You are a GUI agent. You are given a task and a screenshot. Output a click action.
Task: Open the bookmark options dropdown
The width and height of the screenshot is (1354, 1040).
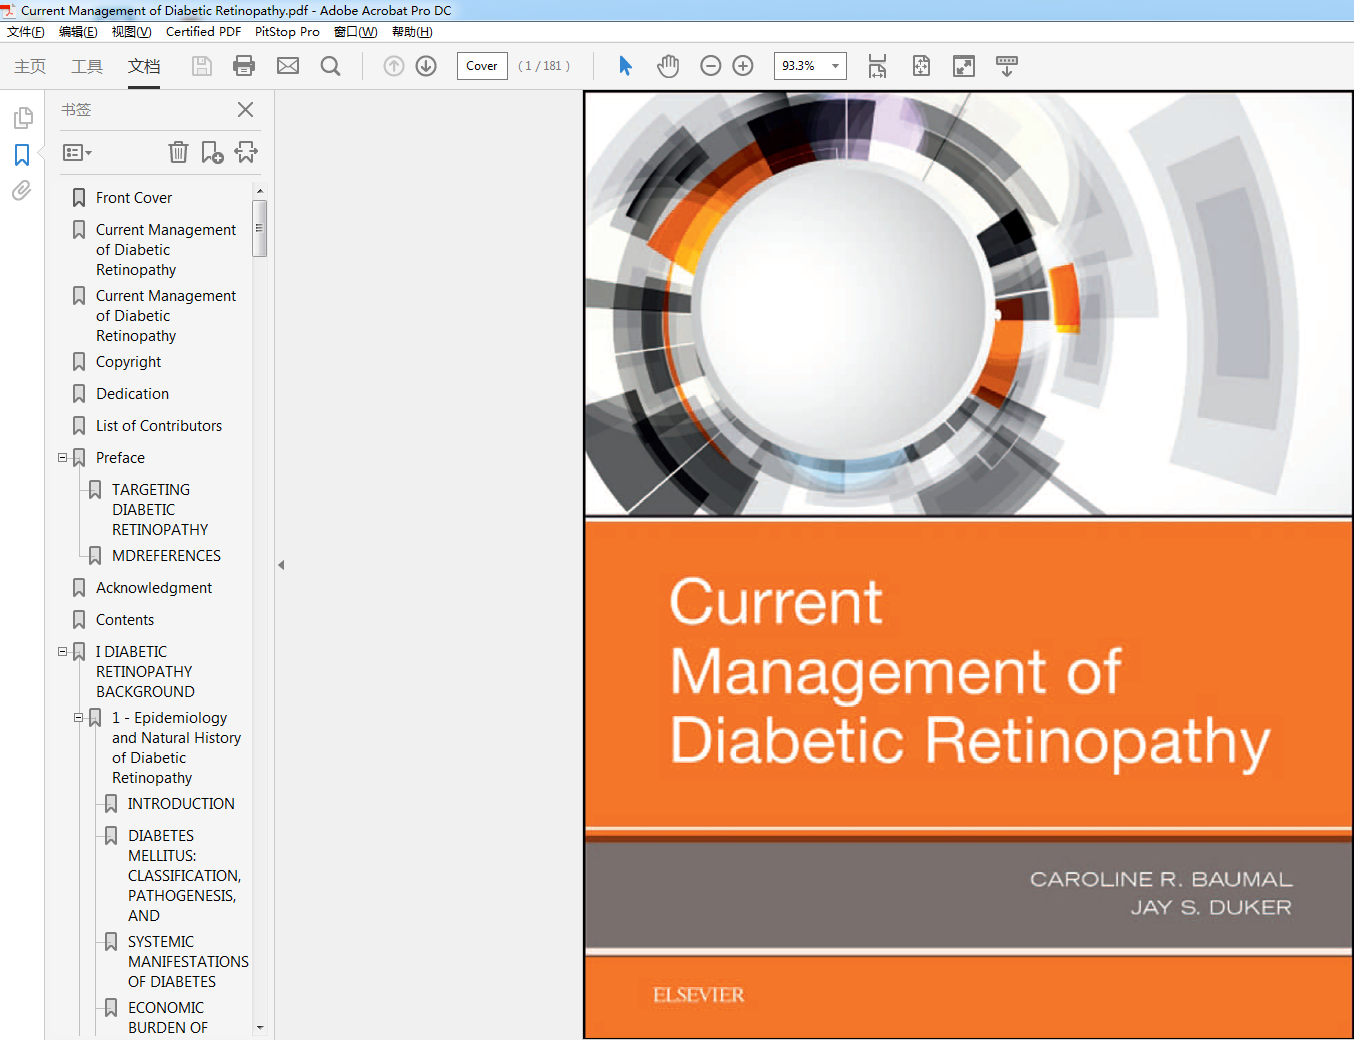[77, 153]
